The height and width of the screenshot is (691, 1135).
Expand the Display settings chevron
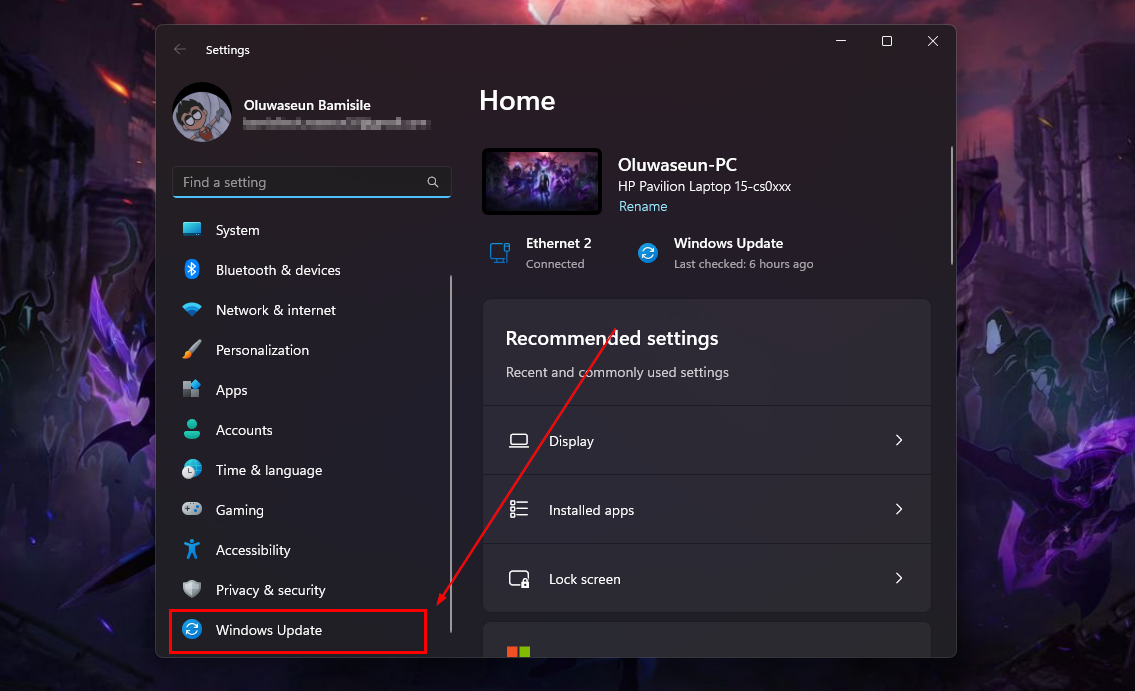(898, 440)
